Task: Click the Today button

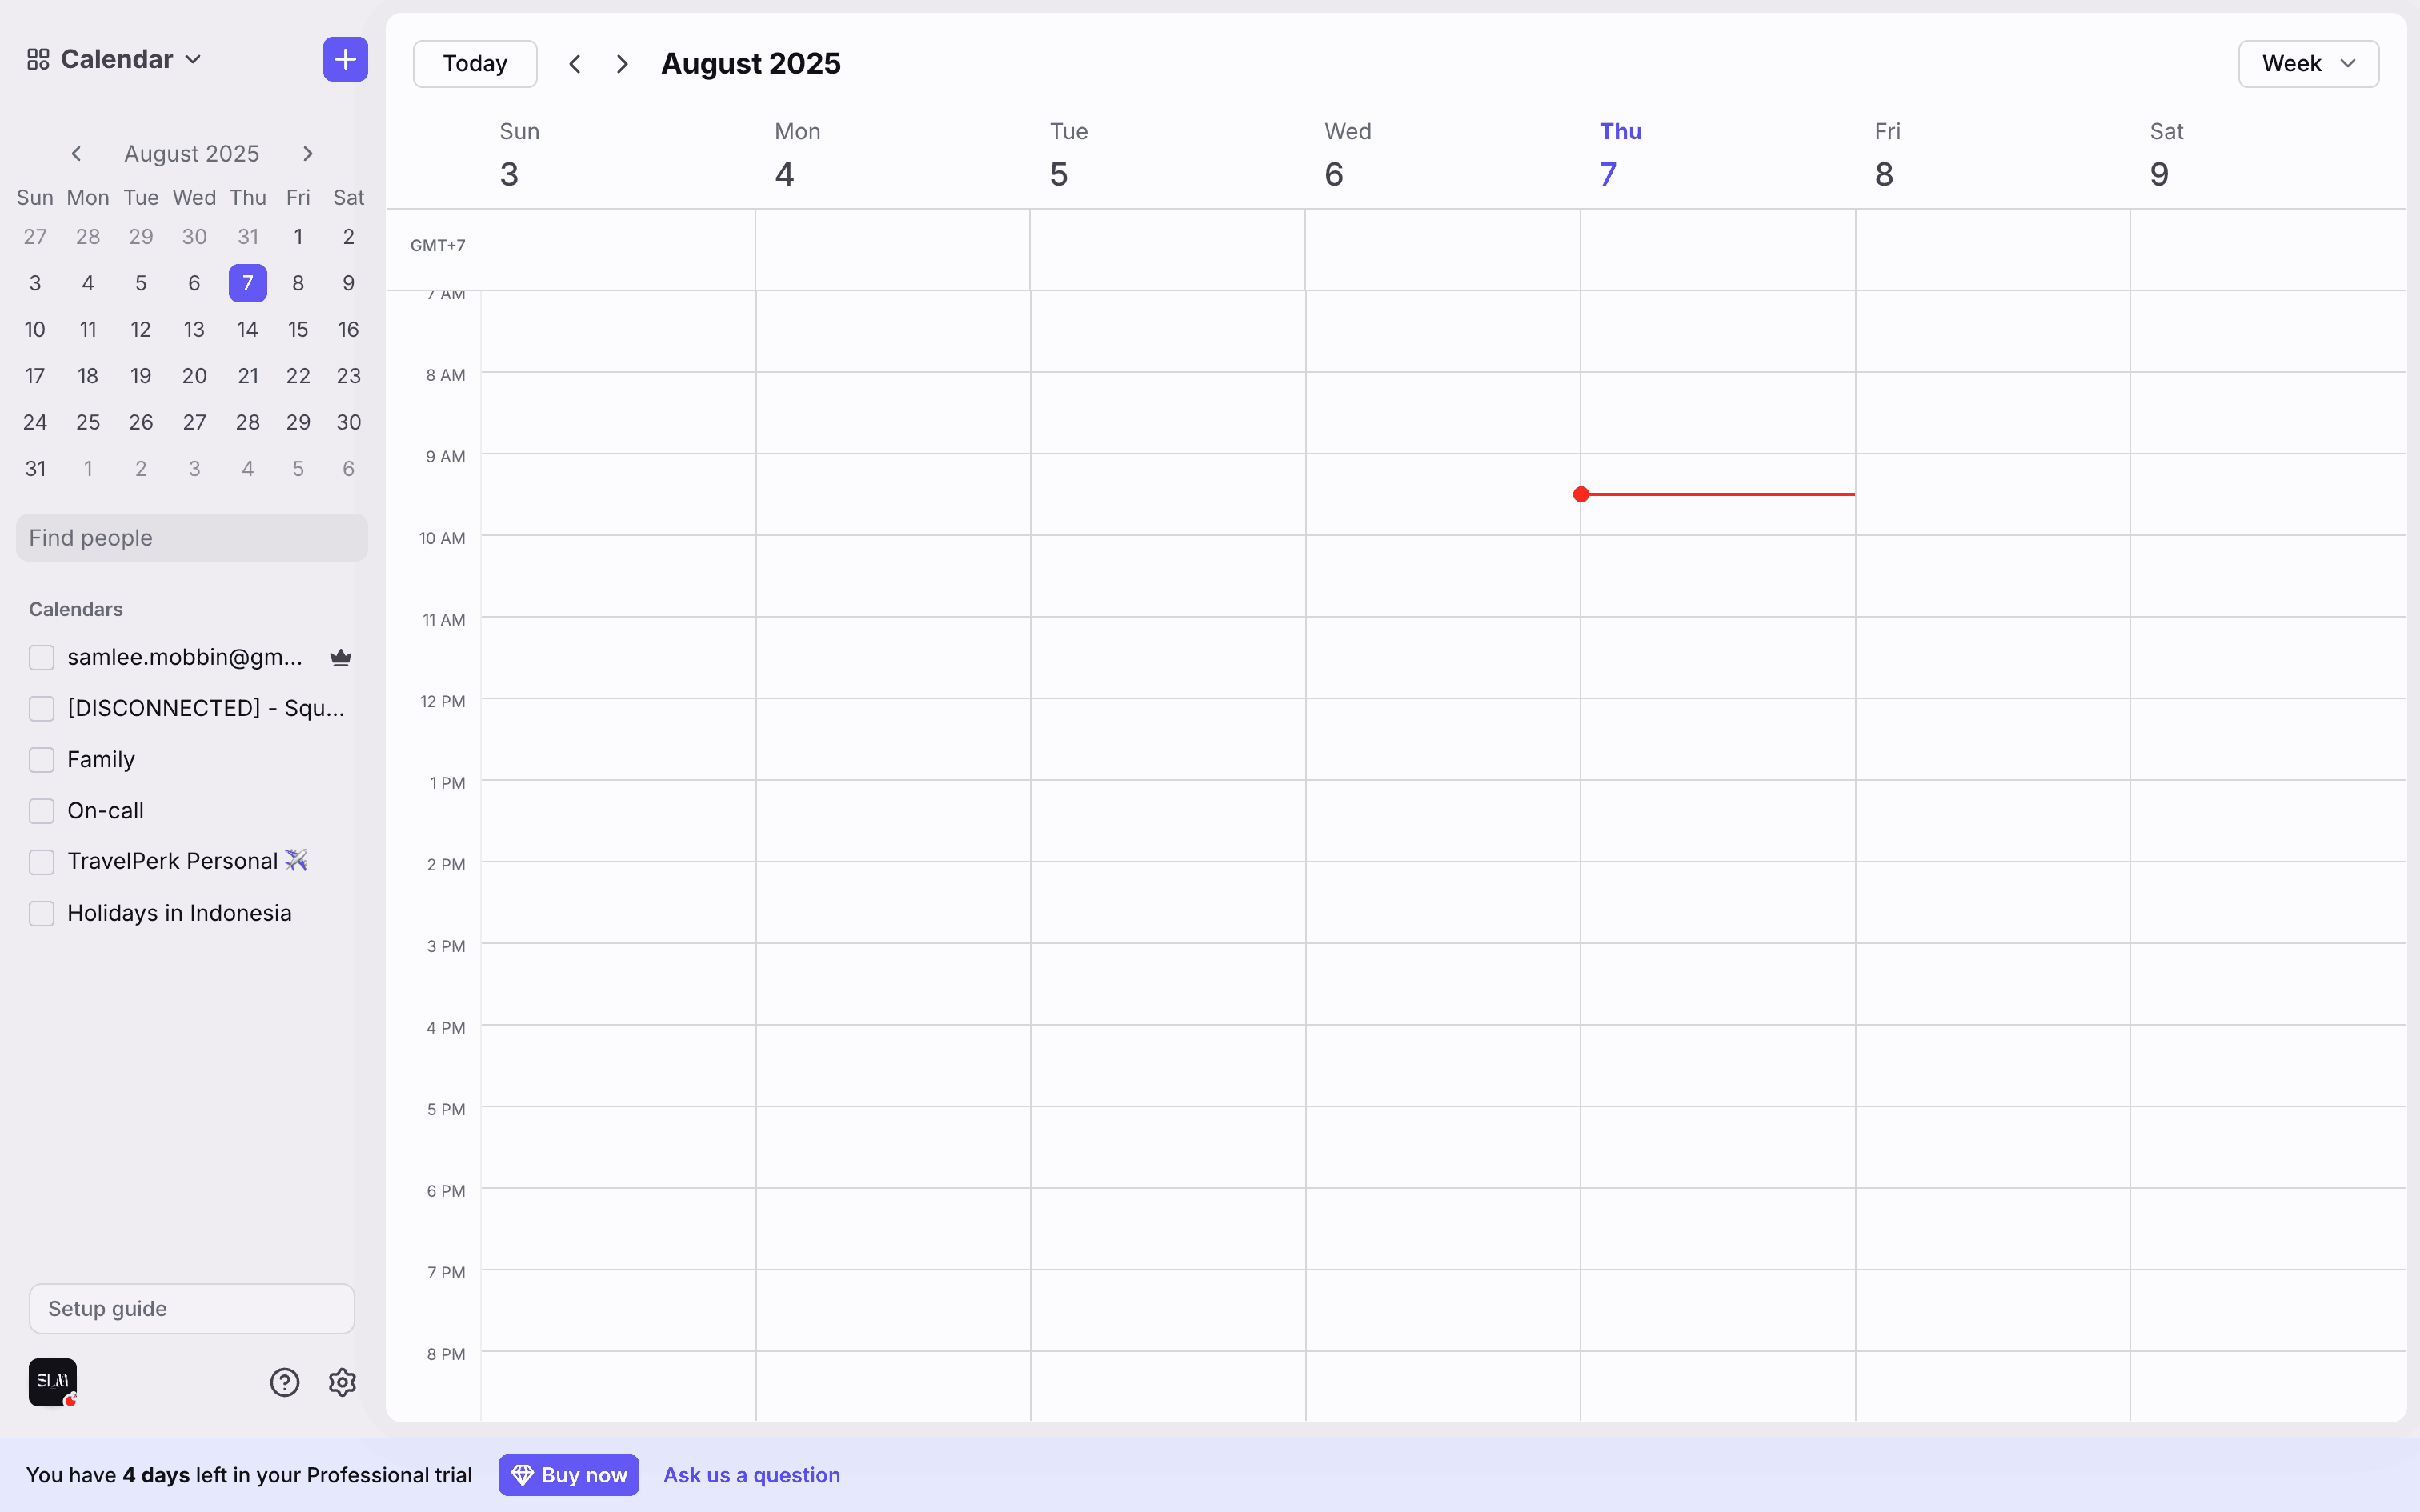Action: (474, 64)
